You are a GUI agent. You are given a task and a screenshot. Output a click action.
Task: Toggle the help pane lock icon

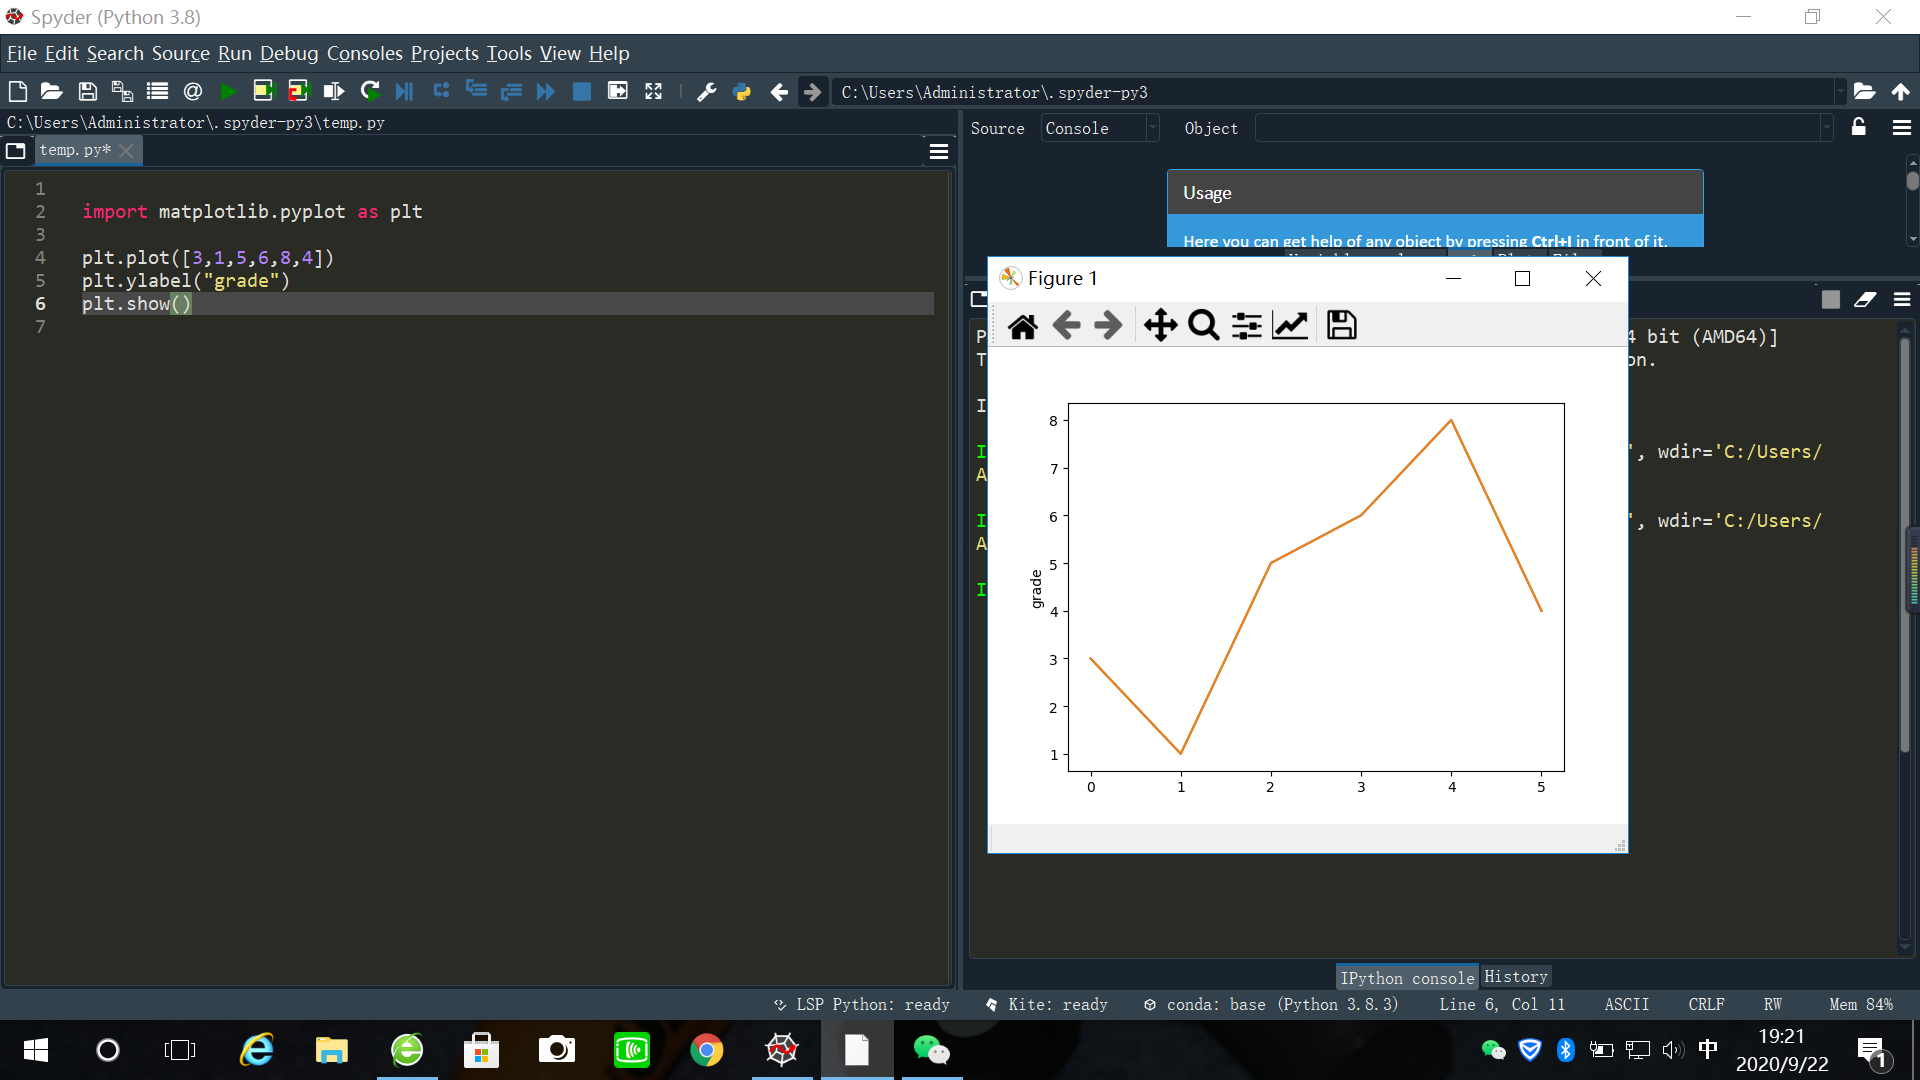(x=1858, y=127)
